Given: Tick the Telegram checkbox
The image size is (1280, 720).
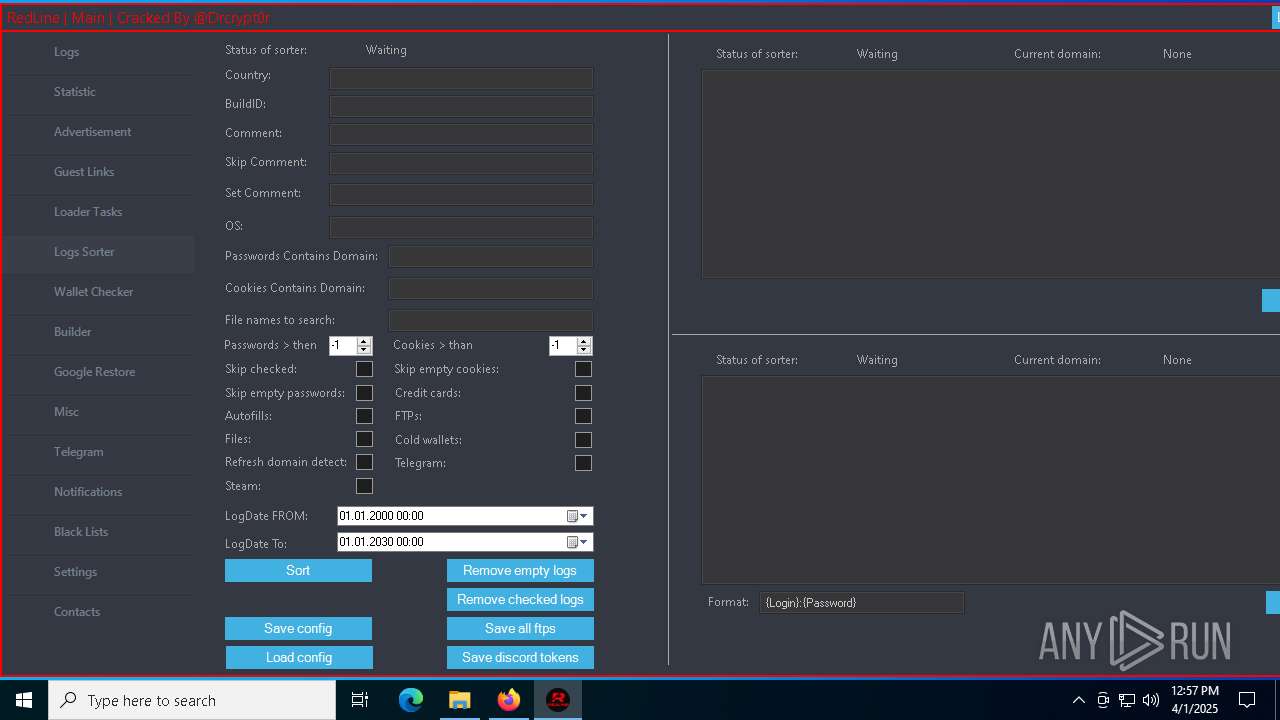Looking at the screenshot, I should (x=583, y=463).
